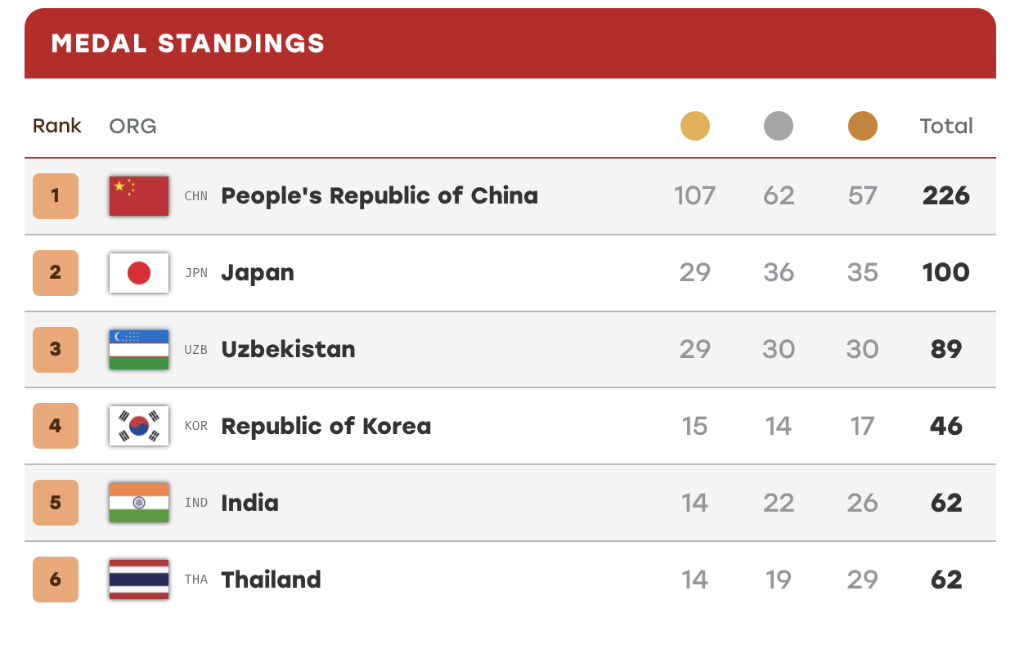Screen dimensions: 1024x649
Task: Click the Medal Standings heading
Action: [x=188, y=44]
